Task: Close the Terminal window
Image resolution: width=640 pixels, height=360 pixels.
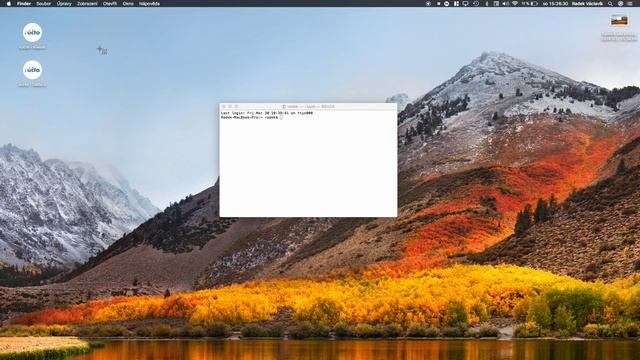Action: pyautogui.click(x=224, y=106)
